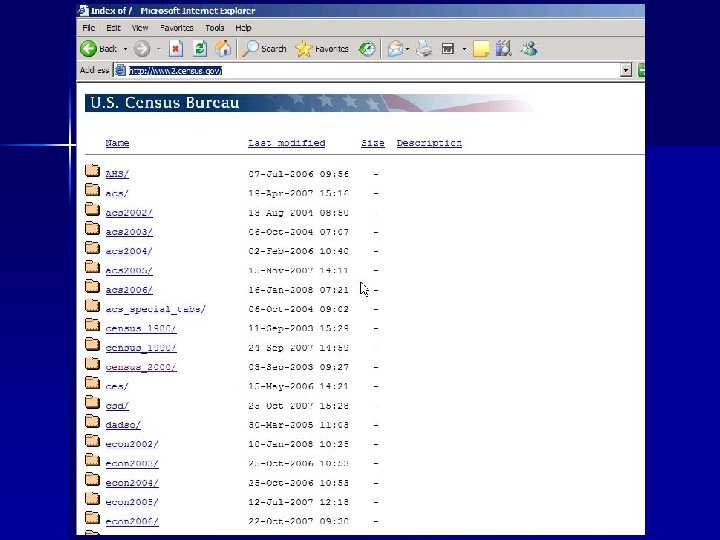The width and height of the screenshot is (720, 540).
Task: Open the census_1980/ directory link
Action: 141,328
